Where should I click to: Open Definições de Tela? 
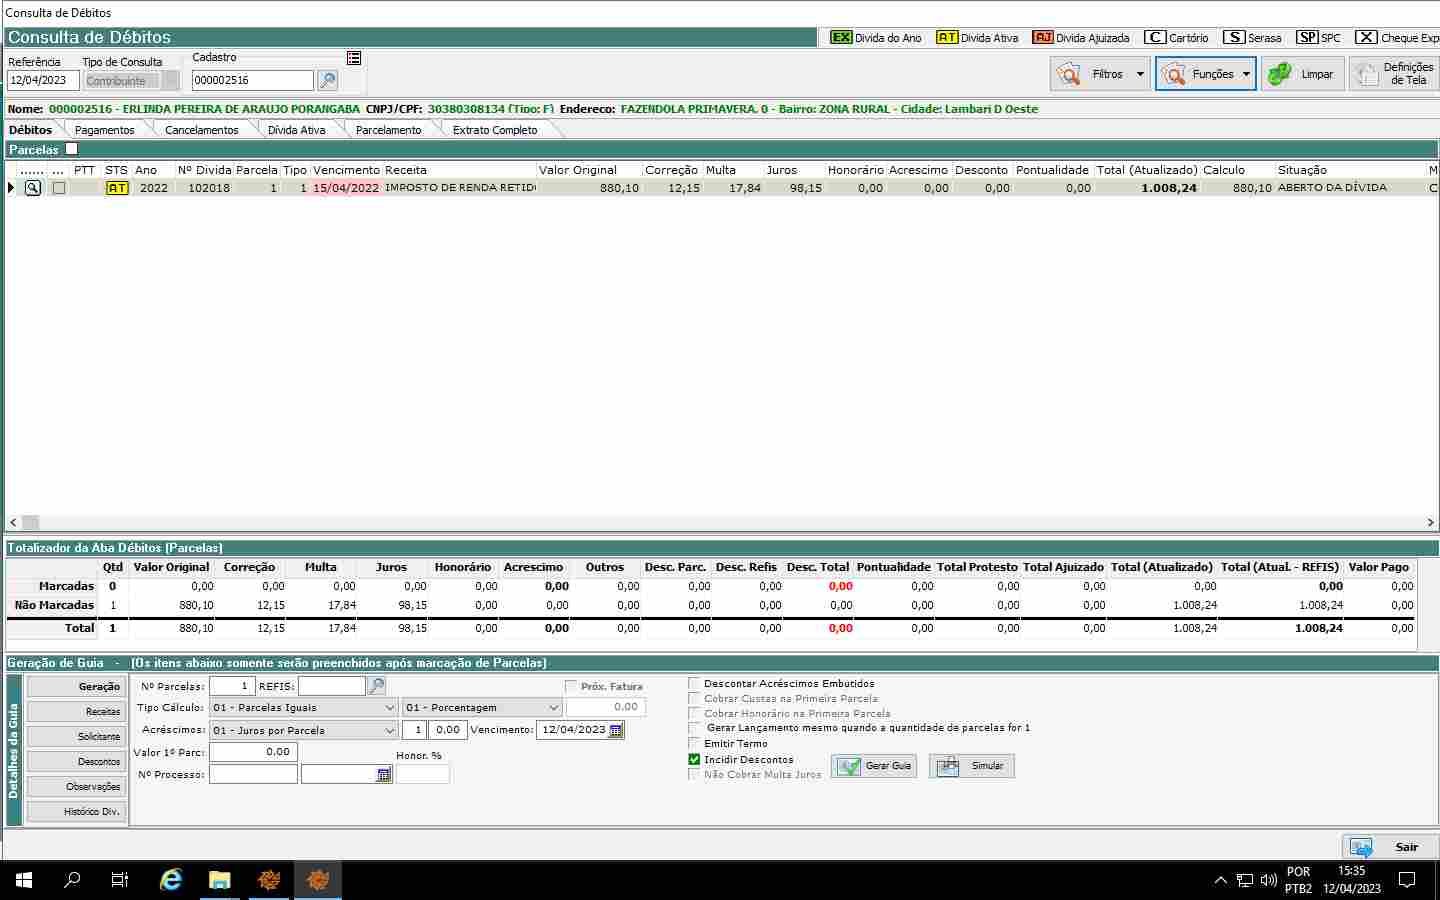(1394, 74)
